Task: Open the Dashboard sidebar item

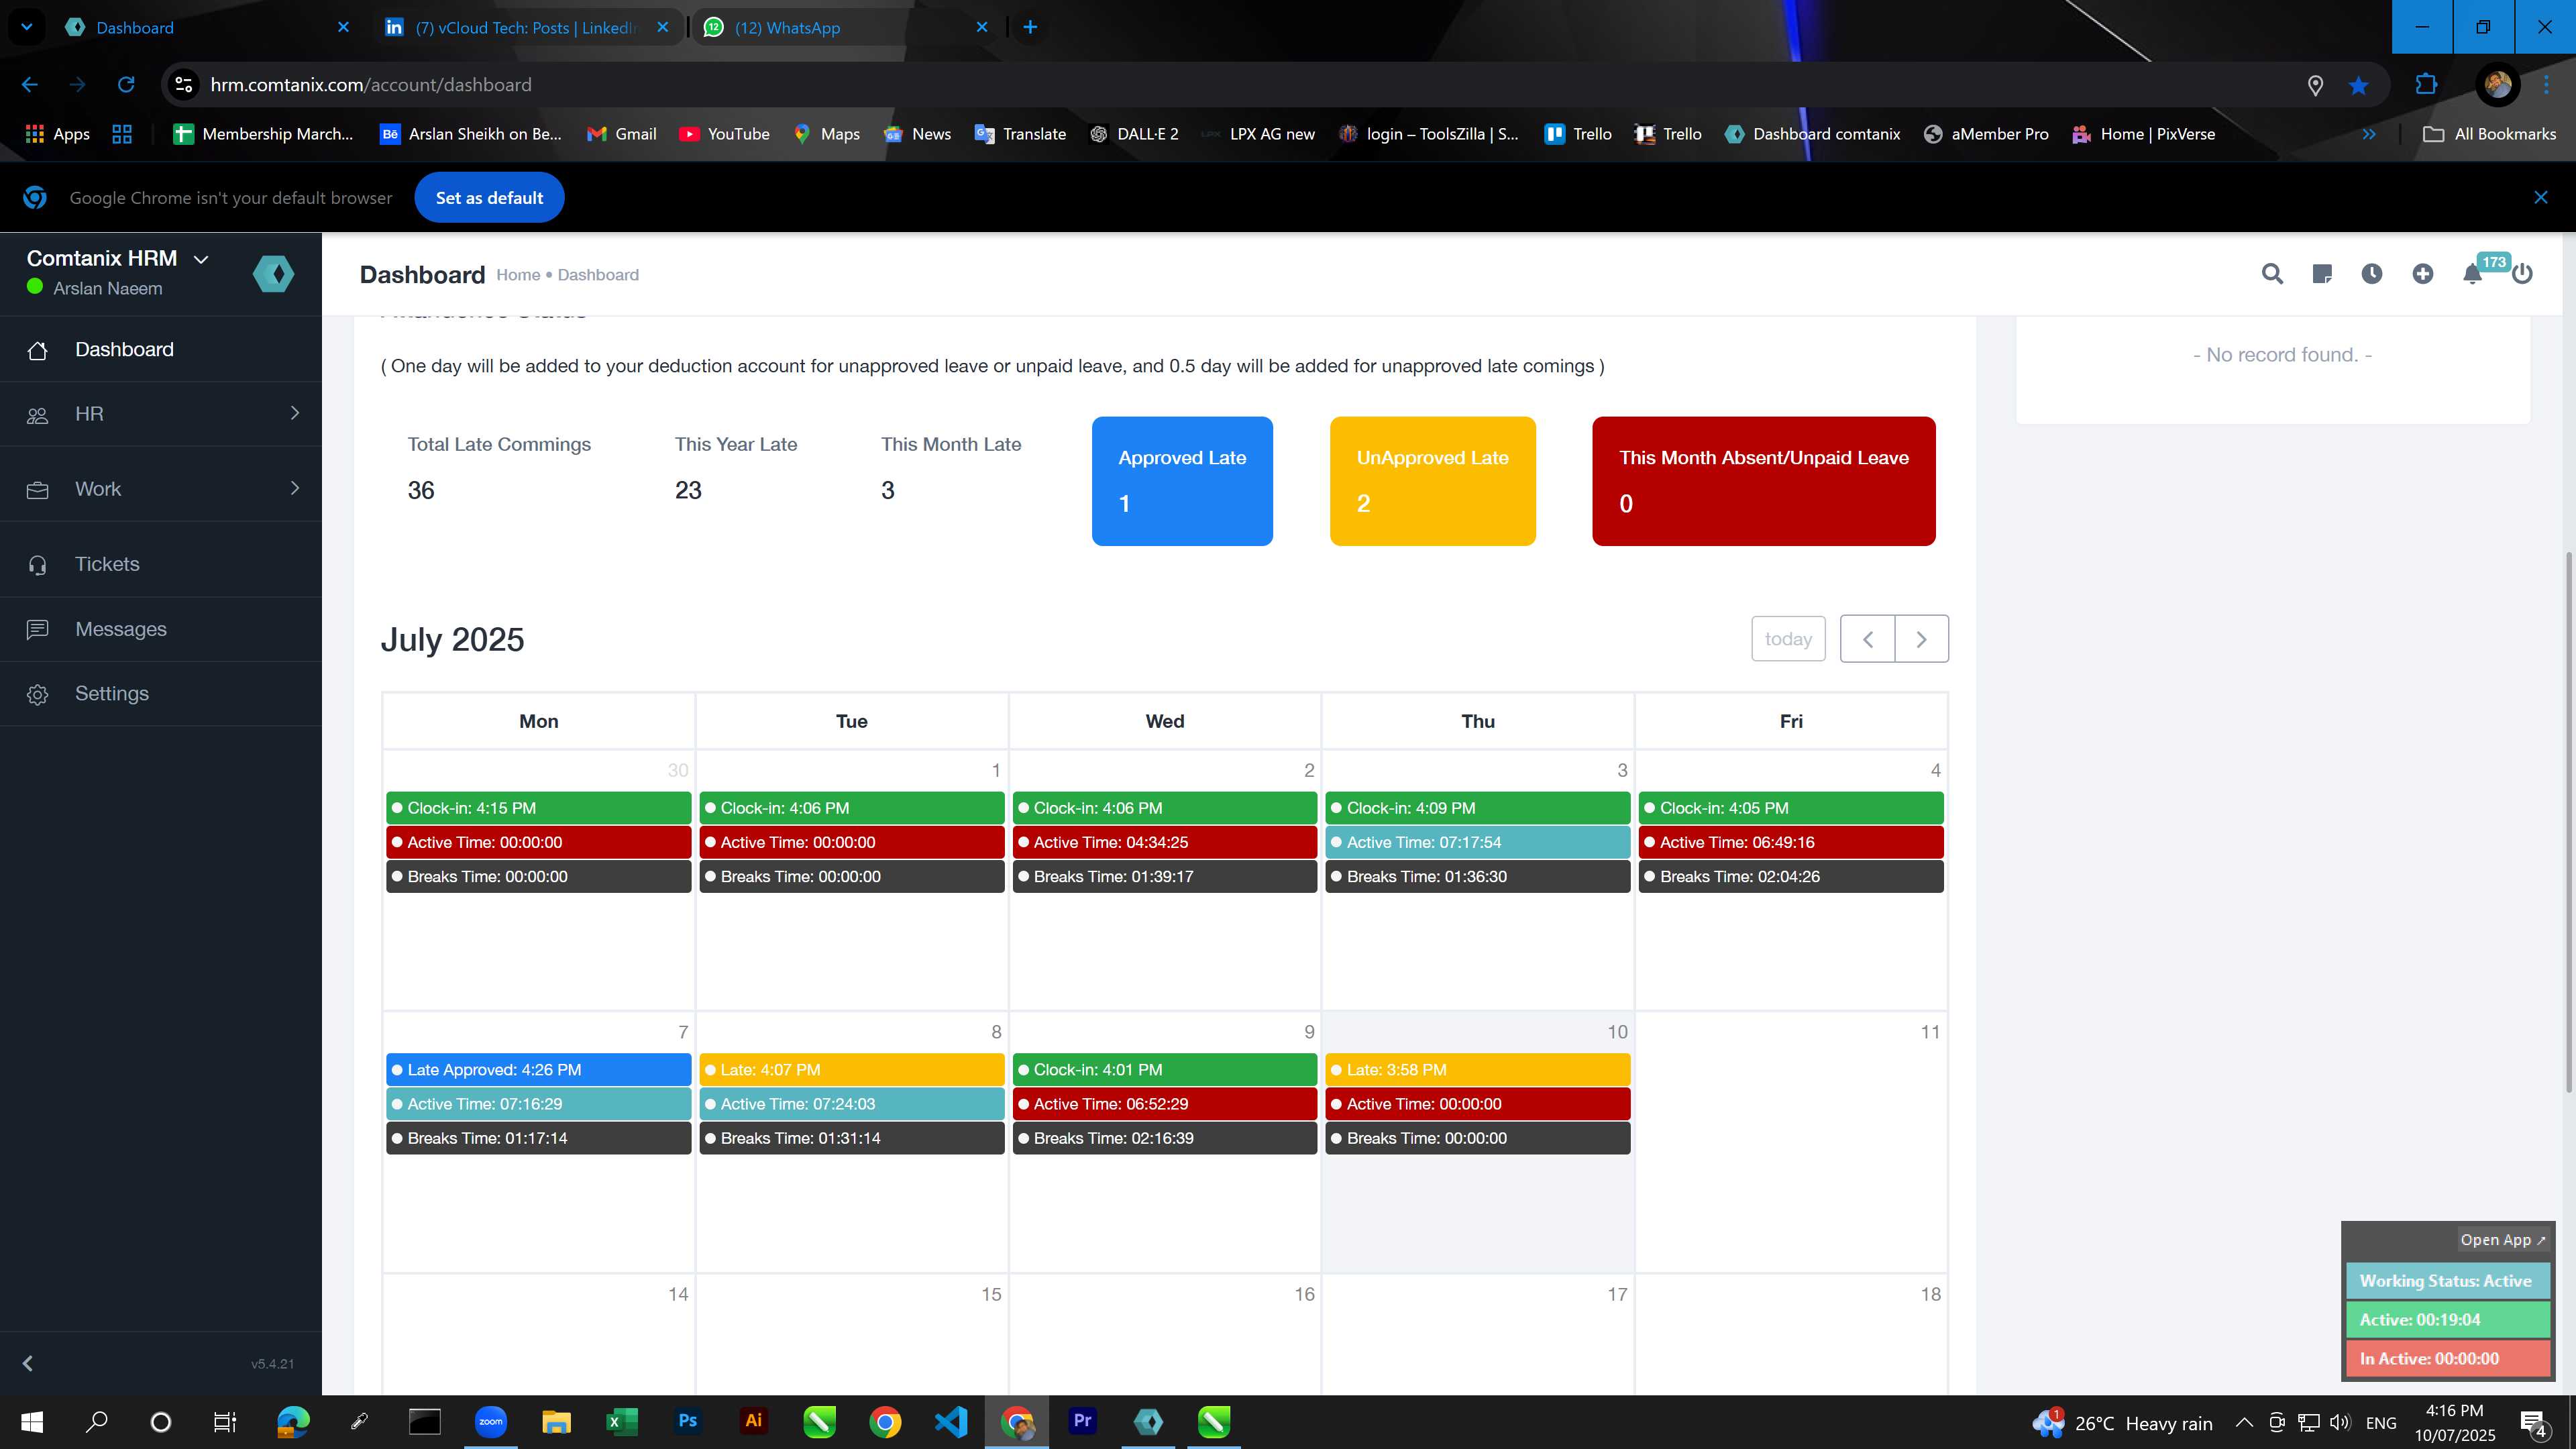Action: pos(161,349)
